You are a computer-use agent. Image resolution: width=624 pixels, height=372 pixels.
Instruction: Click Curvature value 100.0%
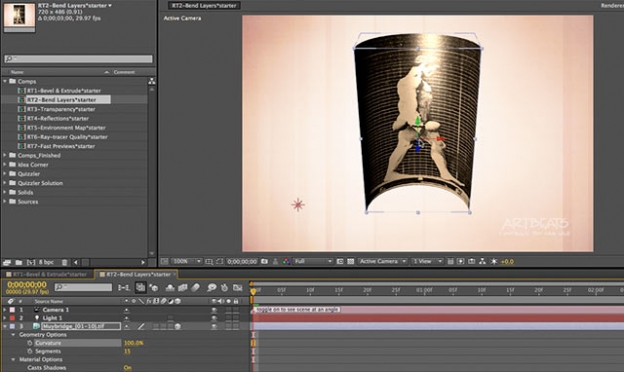click(x=134, y=343)
